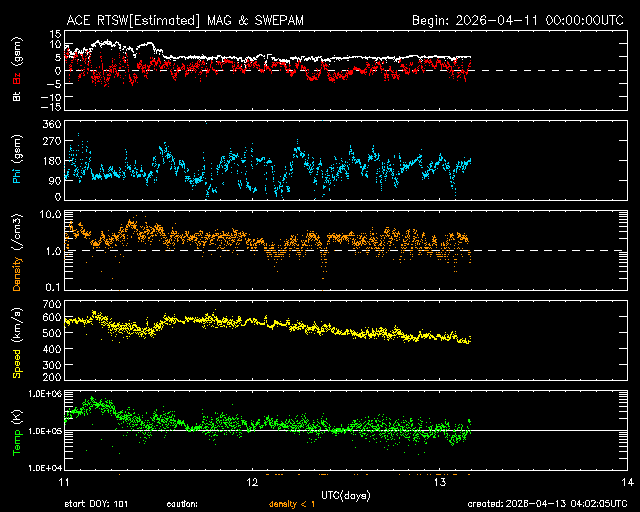Select day 13 on the time axis
640x512 pixels.
[439, 483]
